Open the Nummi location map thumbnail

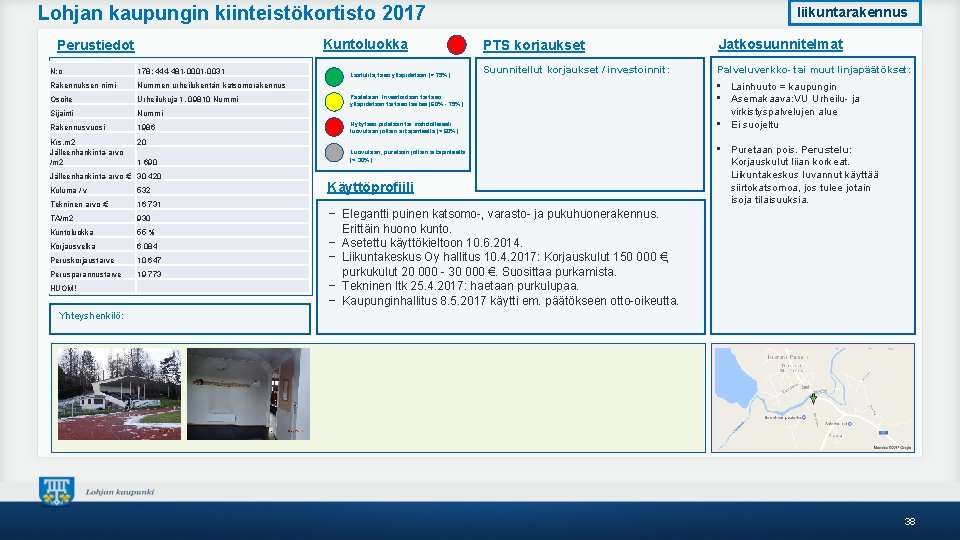click(x=813, y=398)
